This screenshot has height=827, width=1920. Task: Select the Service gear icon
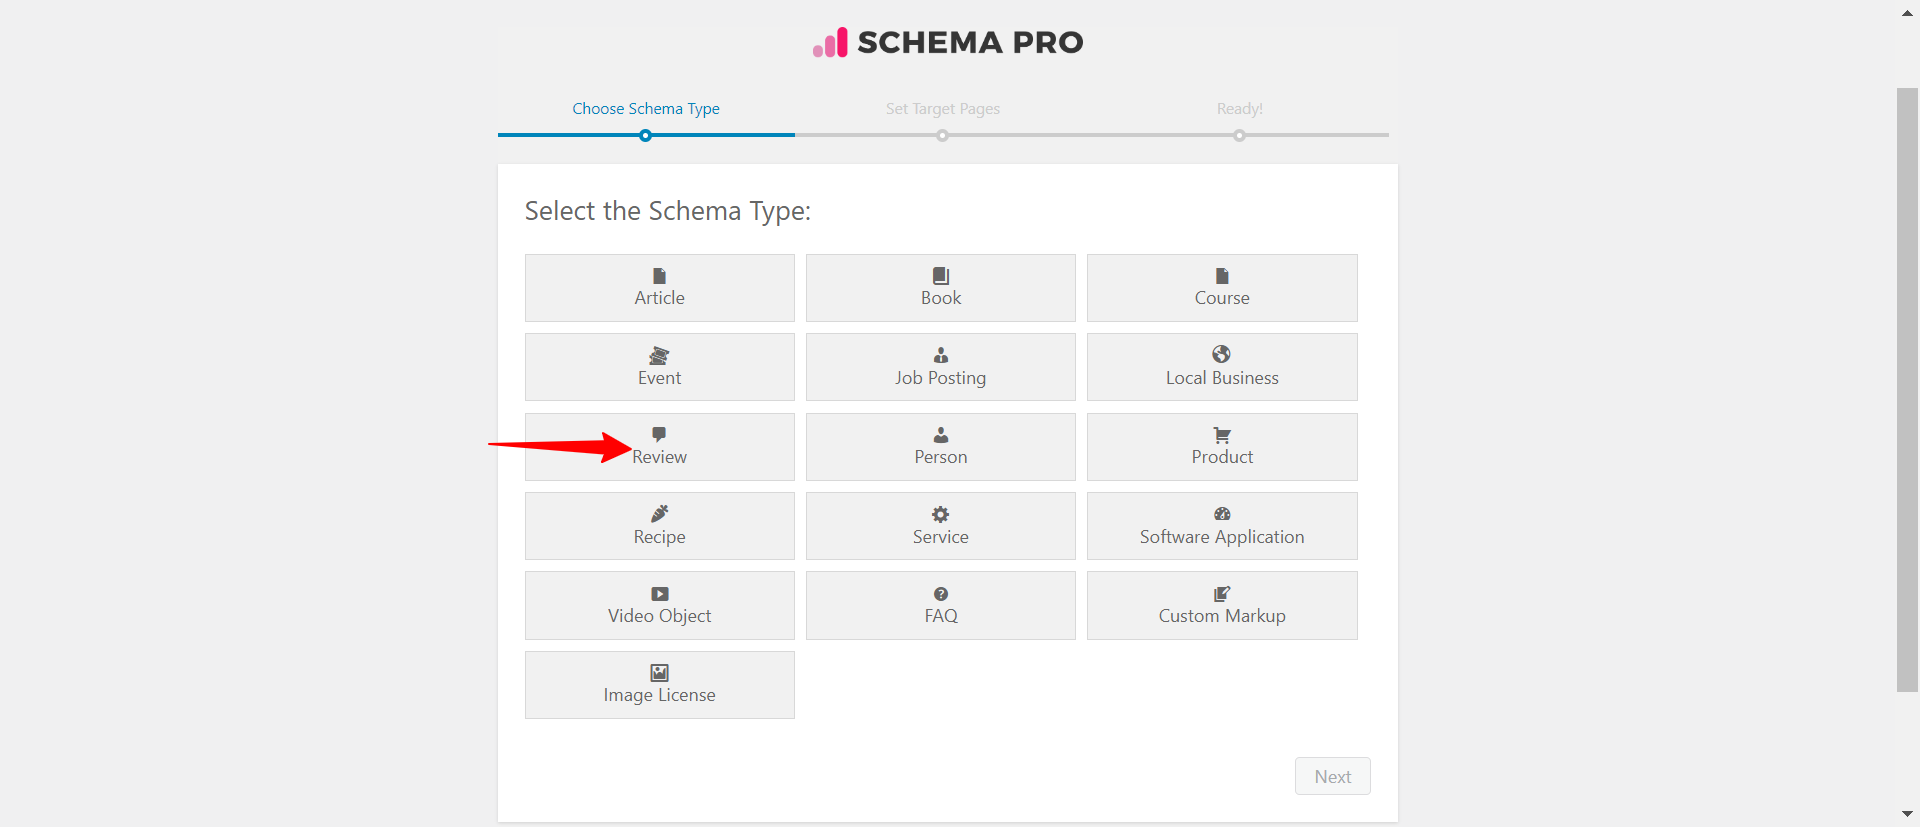point(941,514)
